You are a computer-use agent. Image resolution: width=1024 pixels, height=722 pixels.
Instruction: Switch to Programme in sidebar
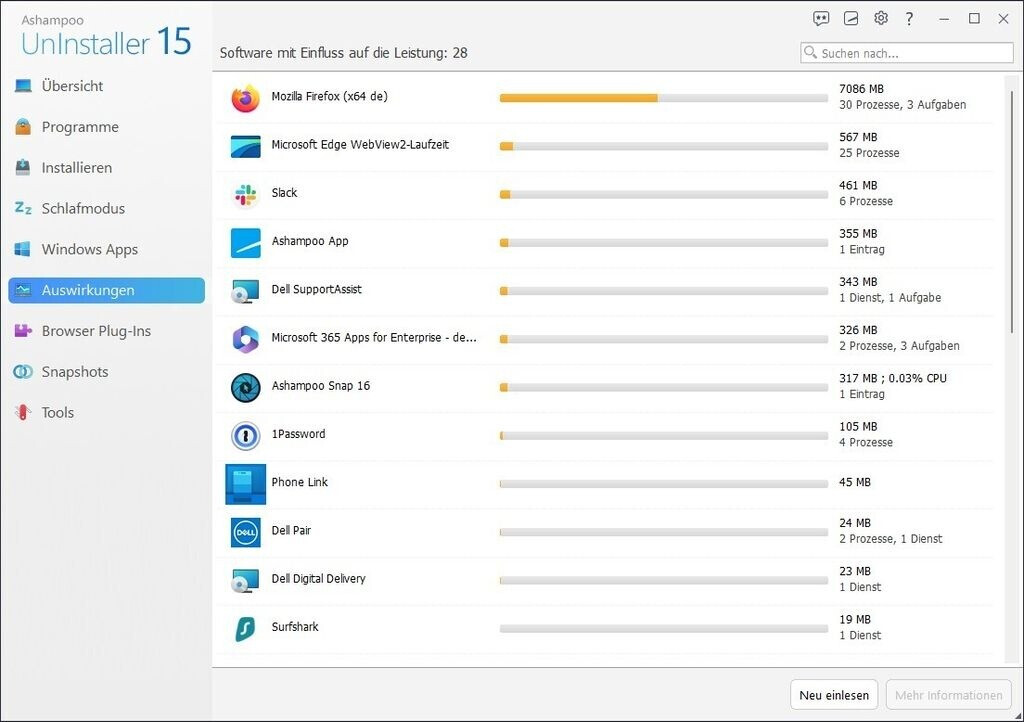pyautogui.click(x=80, y=127)
